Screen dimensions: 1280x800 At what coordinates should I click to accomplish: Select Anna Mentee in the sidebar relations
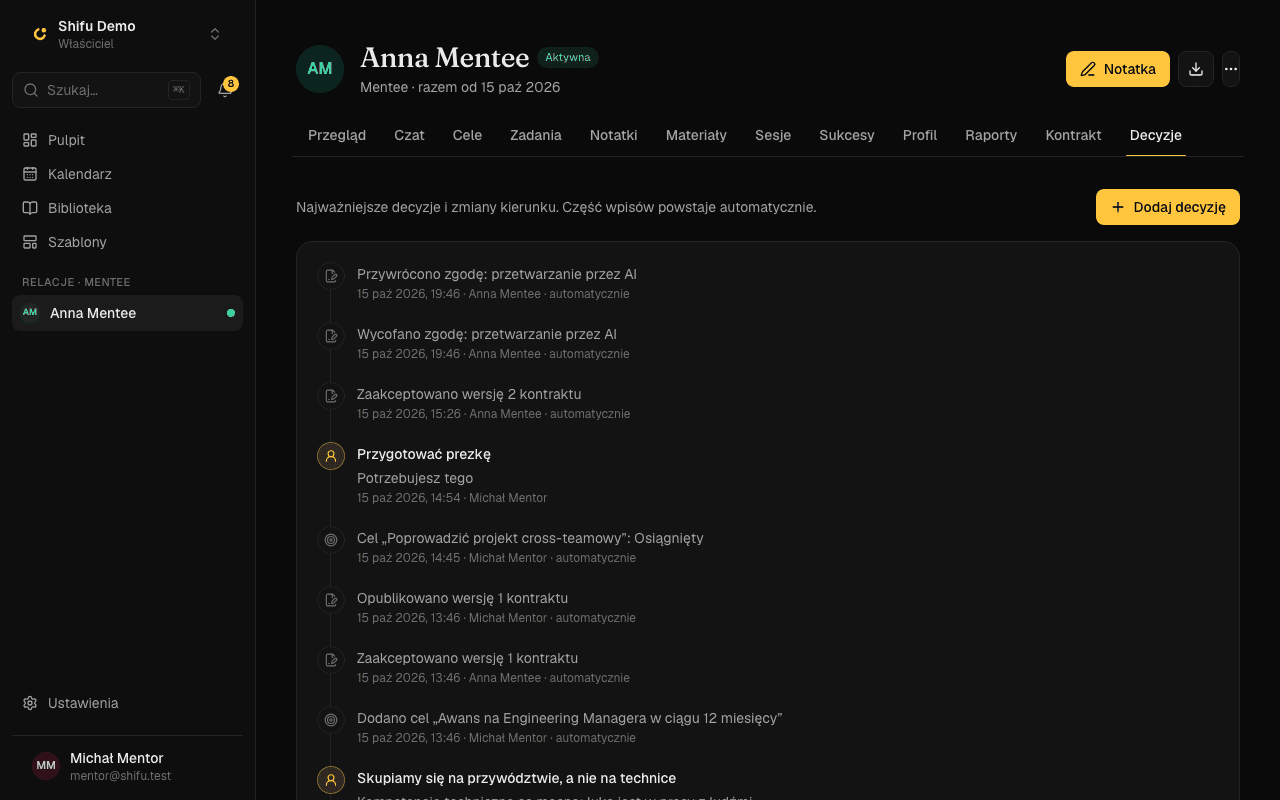pos(127,313)
